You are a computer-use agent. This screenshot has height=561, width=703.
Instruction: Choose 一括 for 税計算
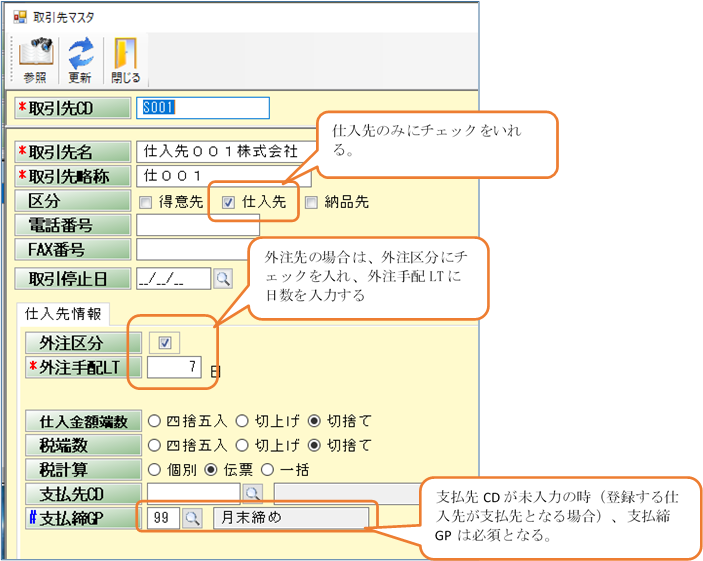point(267,470)
